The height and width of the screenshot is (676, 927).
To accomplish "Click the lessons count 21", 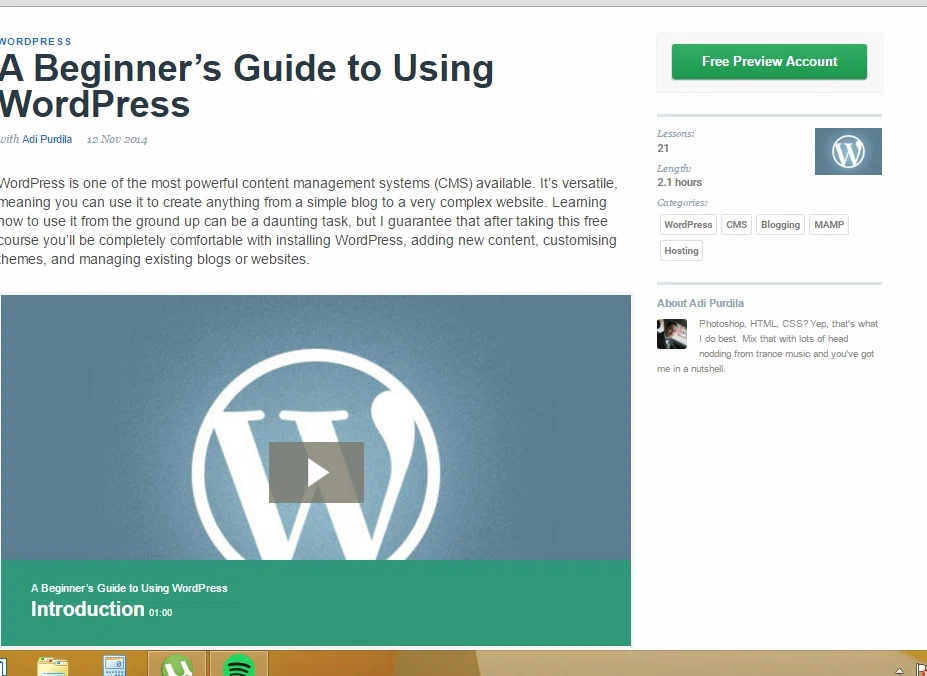I will coord(663,148).
